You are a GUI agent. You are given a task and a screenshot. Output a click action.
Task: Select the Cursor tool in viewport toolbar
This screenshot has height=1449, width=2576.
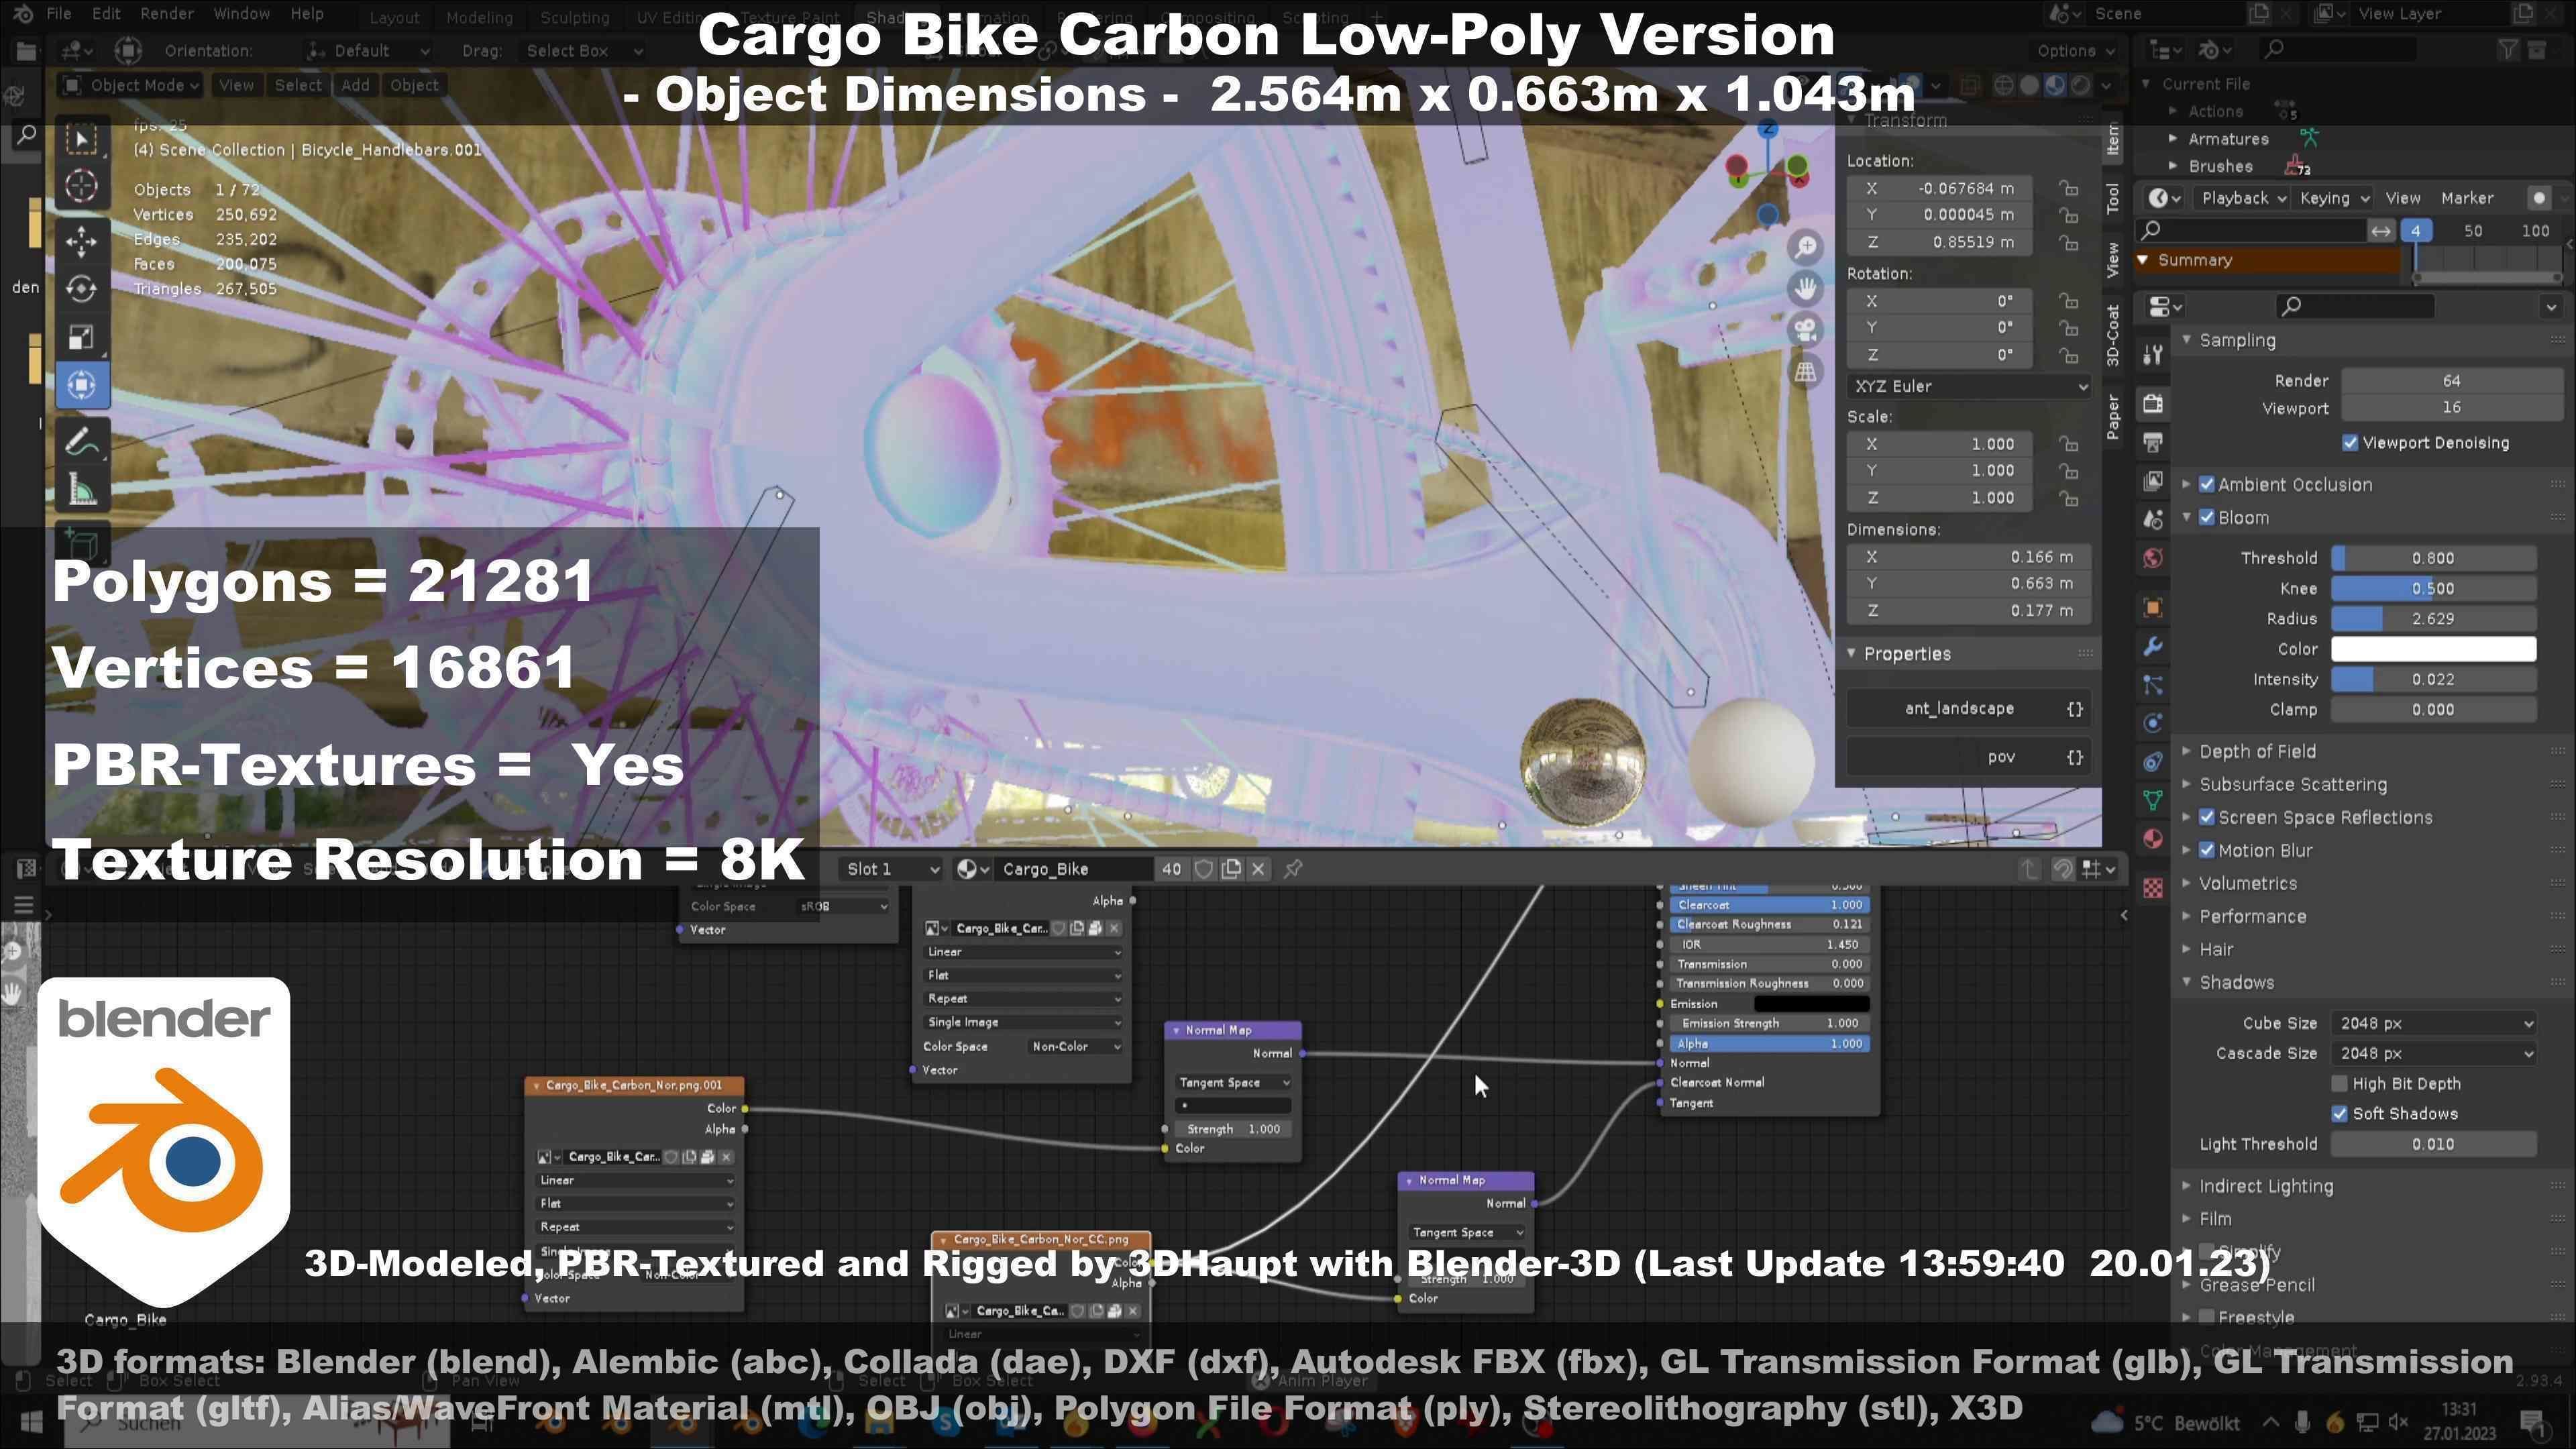click(x=82, y=186)
